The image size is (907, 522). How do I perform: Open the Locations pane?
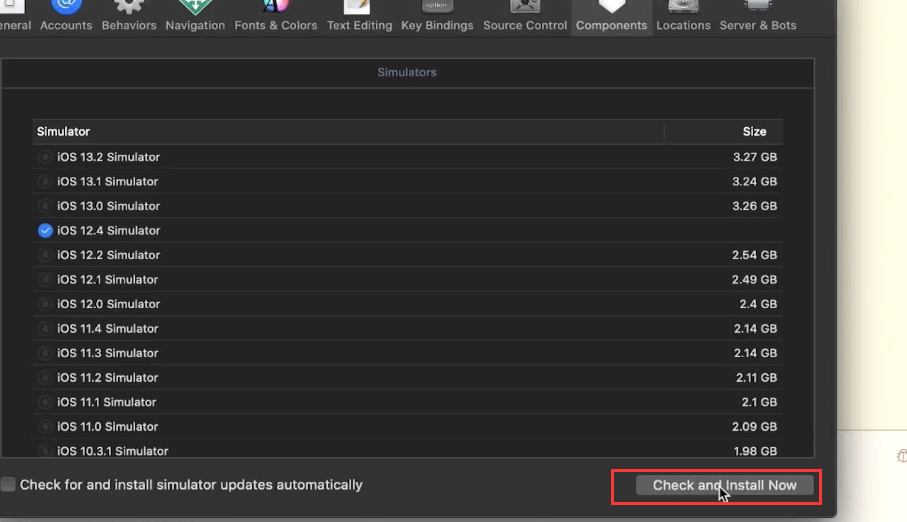683,16
